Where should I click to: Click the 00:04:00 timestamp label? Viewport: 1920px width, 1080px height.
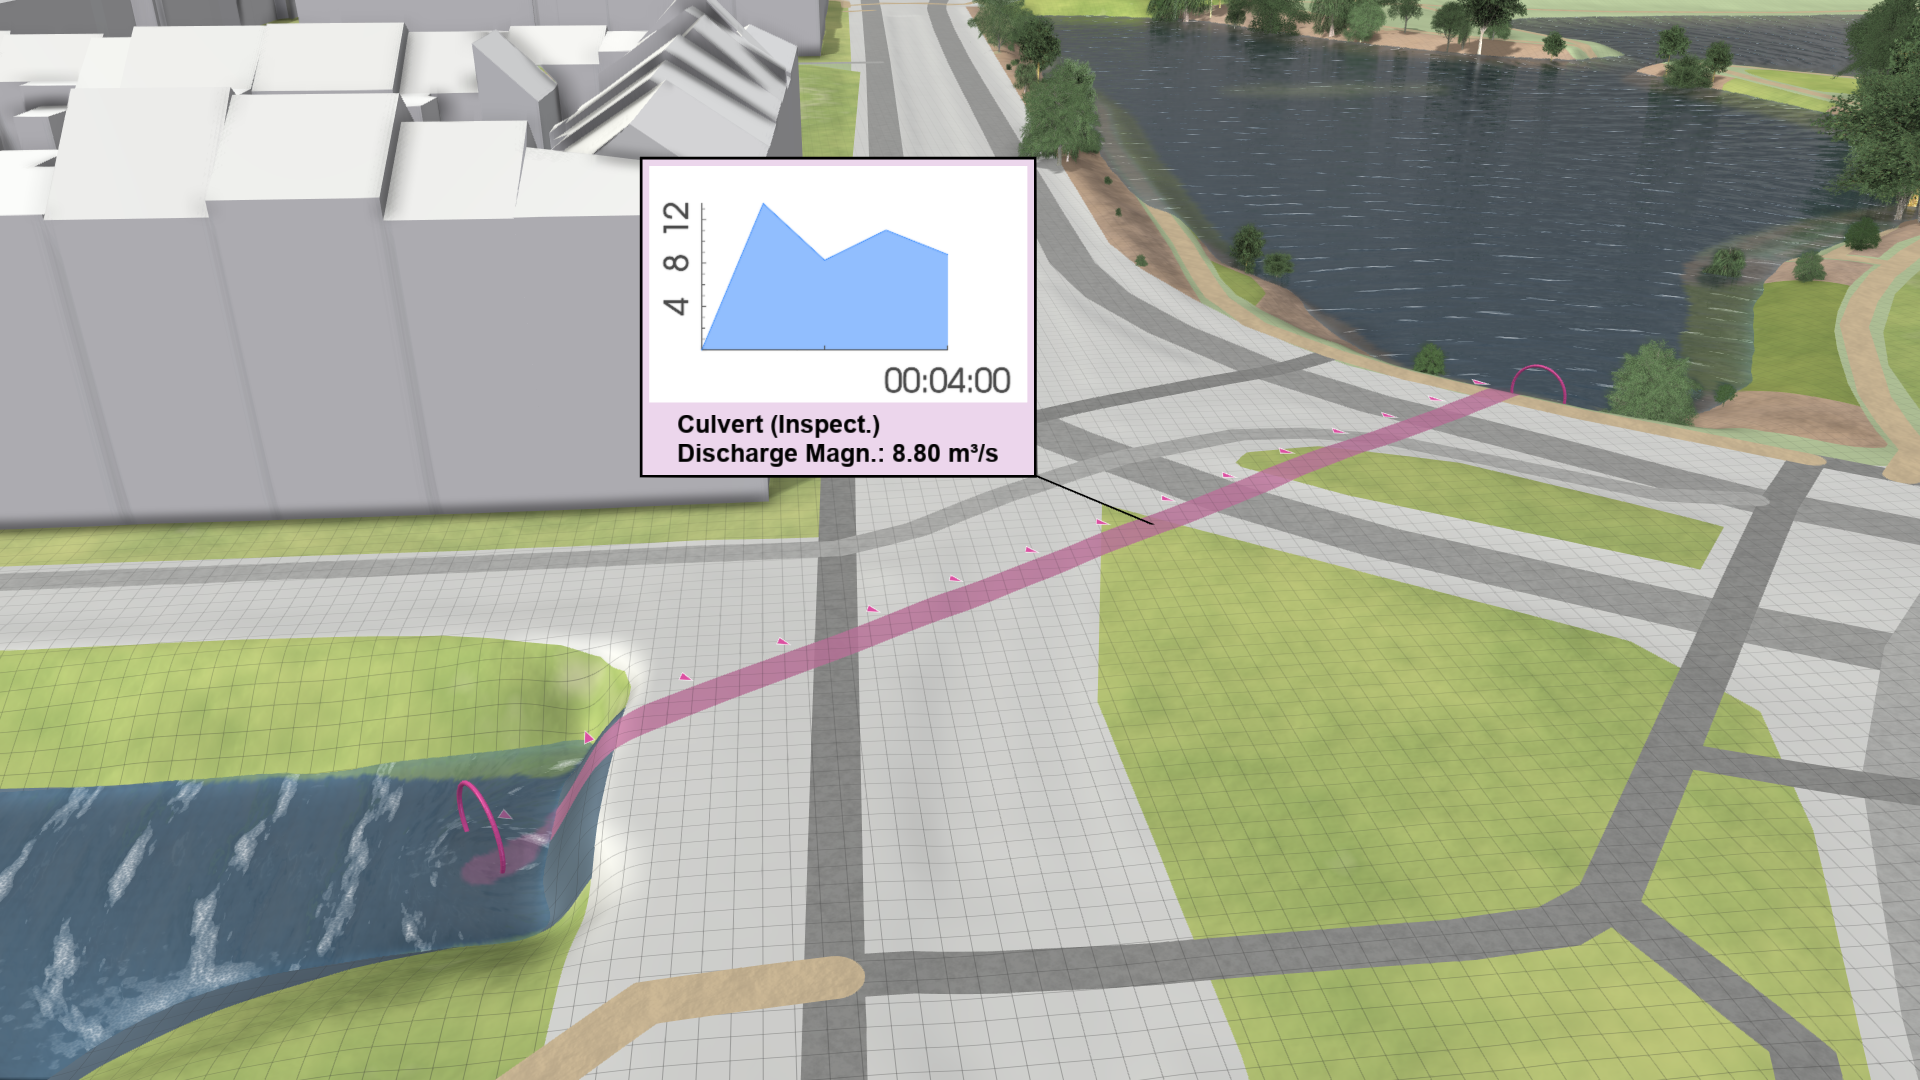pyautogui.click(x=946, y=380)
